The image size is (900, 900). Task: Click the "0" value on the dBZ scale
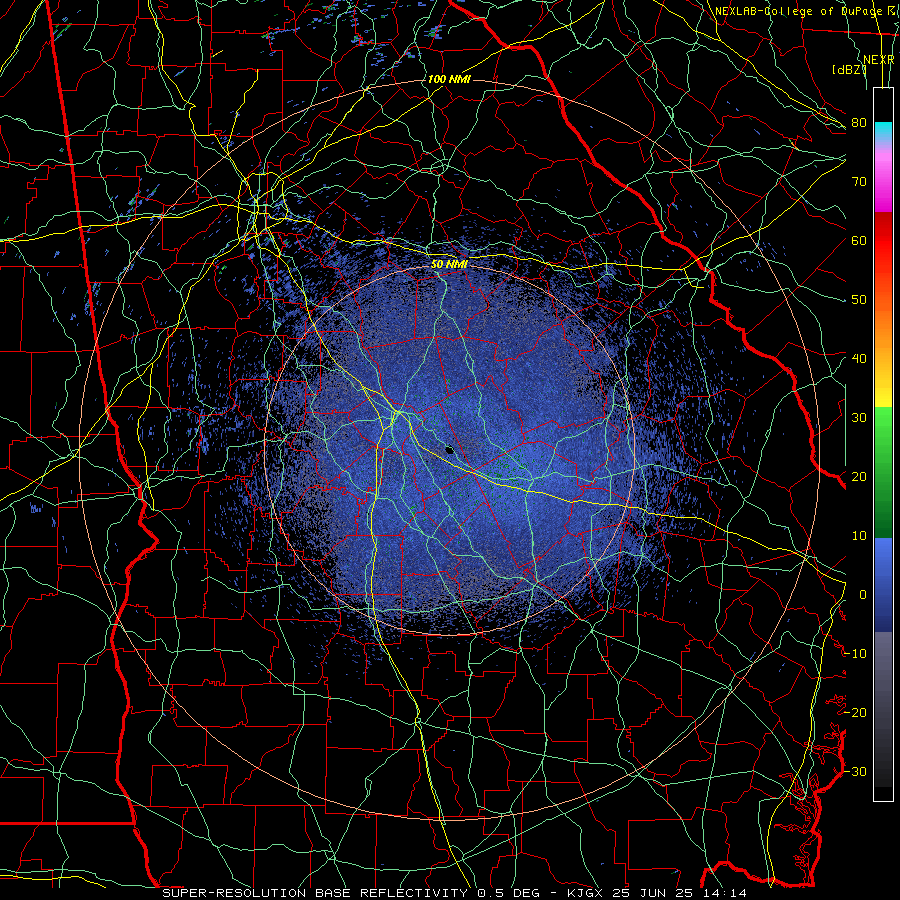(x=863, y=595)
